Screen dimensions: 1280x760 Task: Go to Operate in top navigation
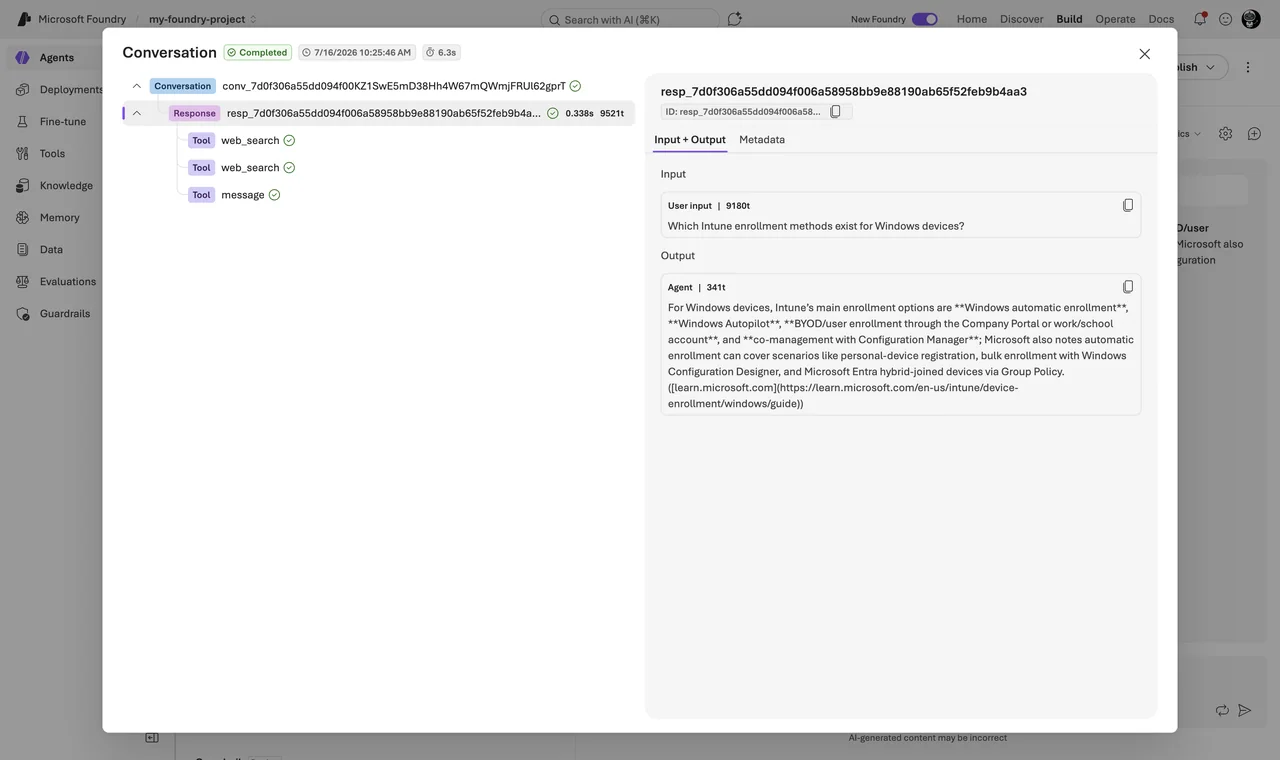(x=1116, y=19)
